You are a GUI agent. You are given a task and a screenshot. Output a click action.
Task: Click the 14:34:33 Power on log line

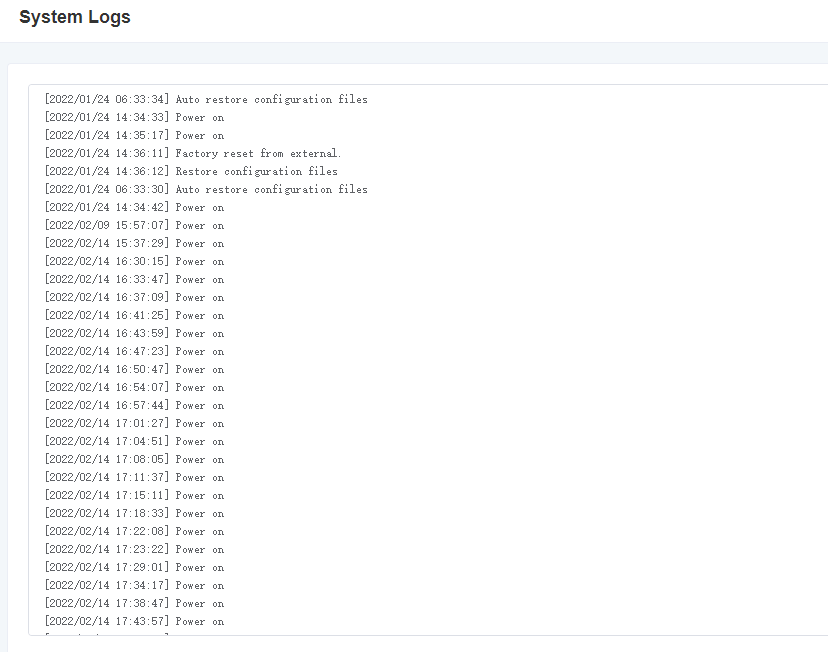(134, 117)
